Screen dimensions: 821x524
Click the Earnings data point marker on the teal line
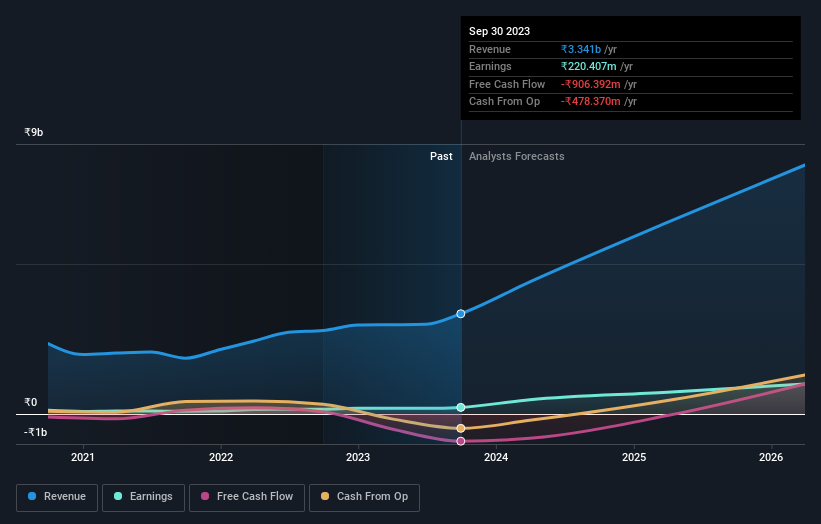tap(461, 407)
